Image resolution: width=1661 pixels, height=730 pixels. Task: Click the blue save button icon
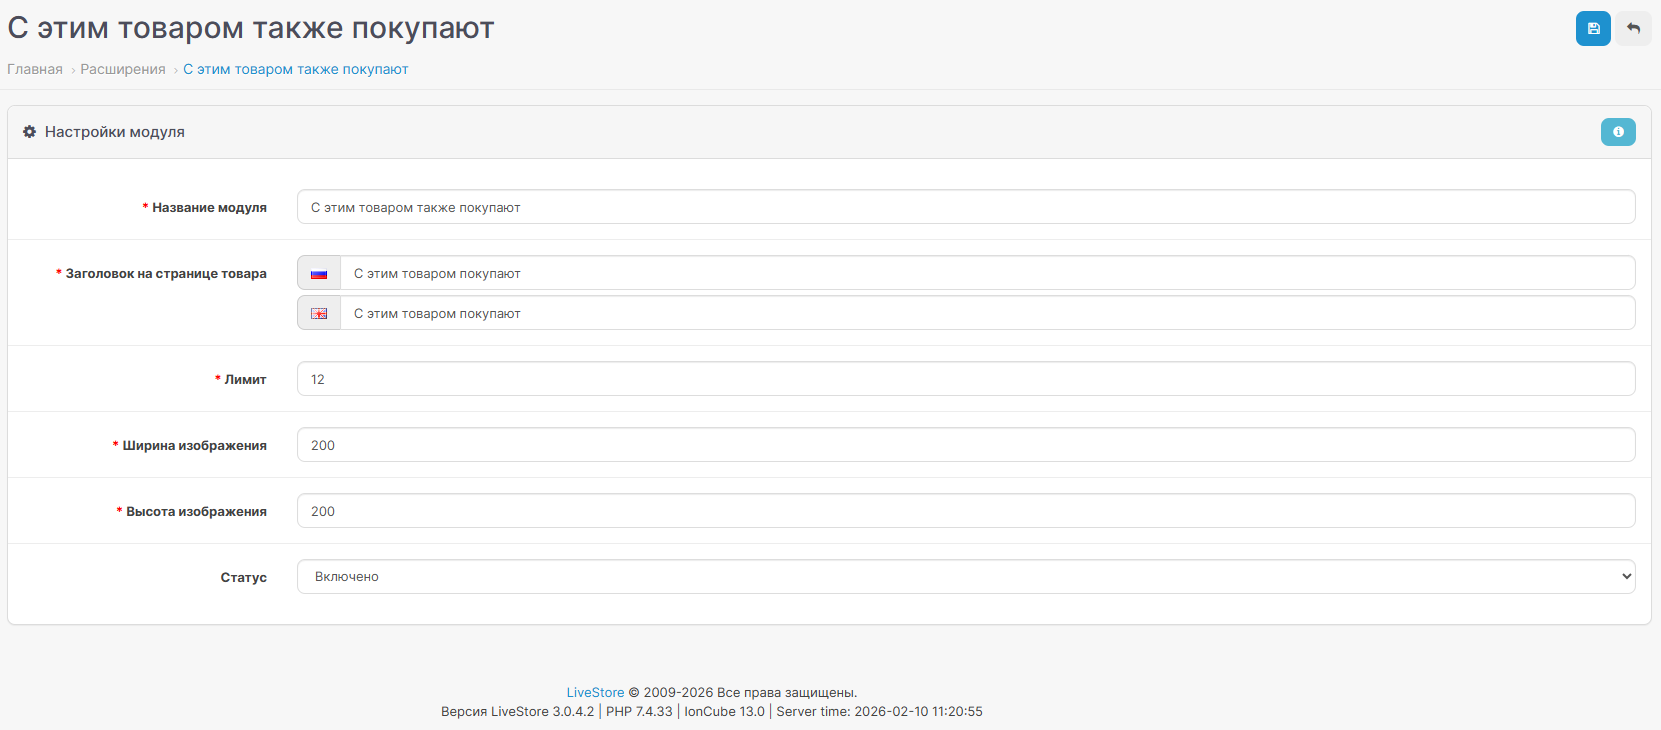point(1593,29)
